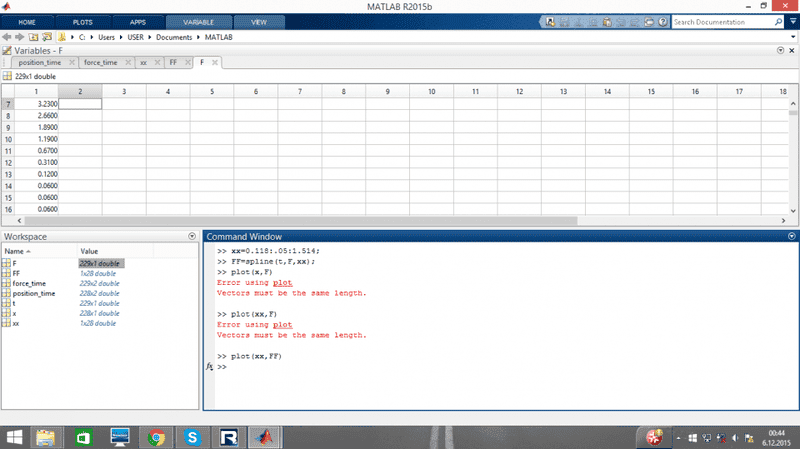Open the xx variable tab

[143, 62]
